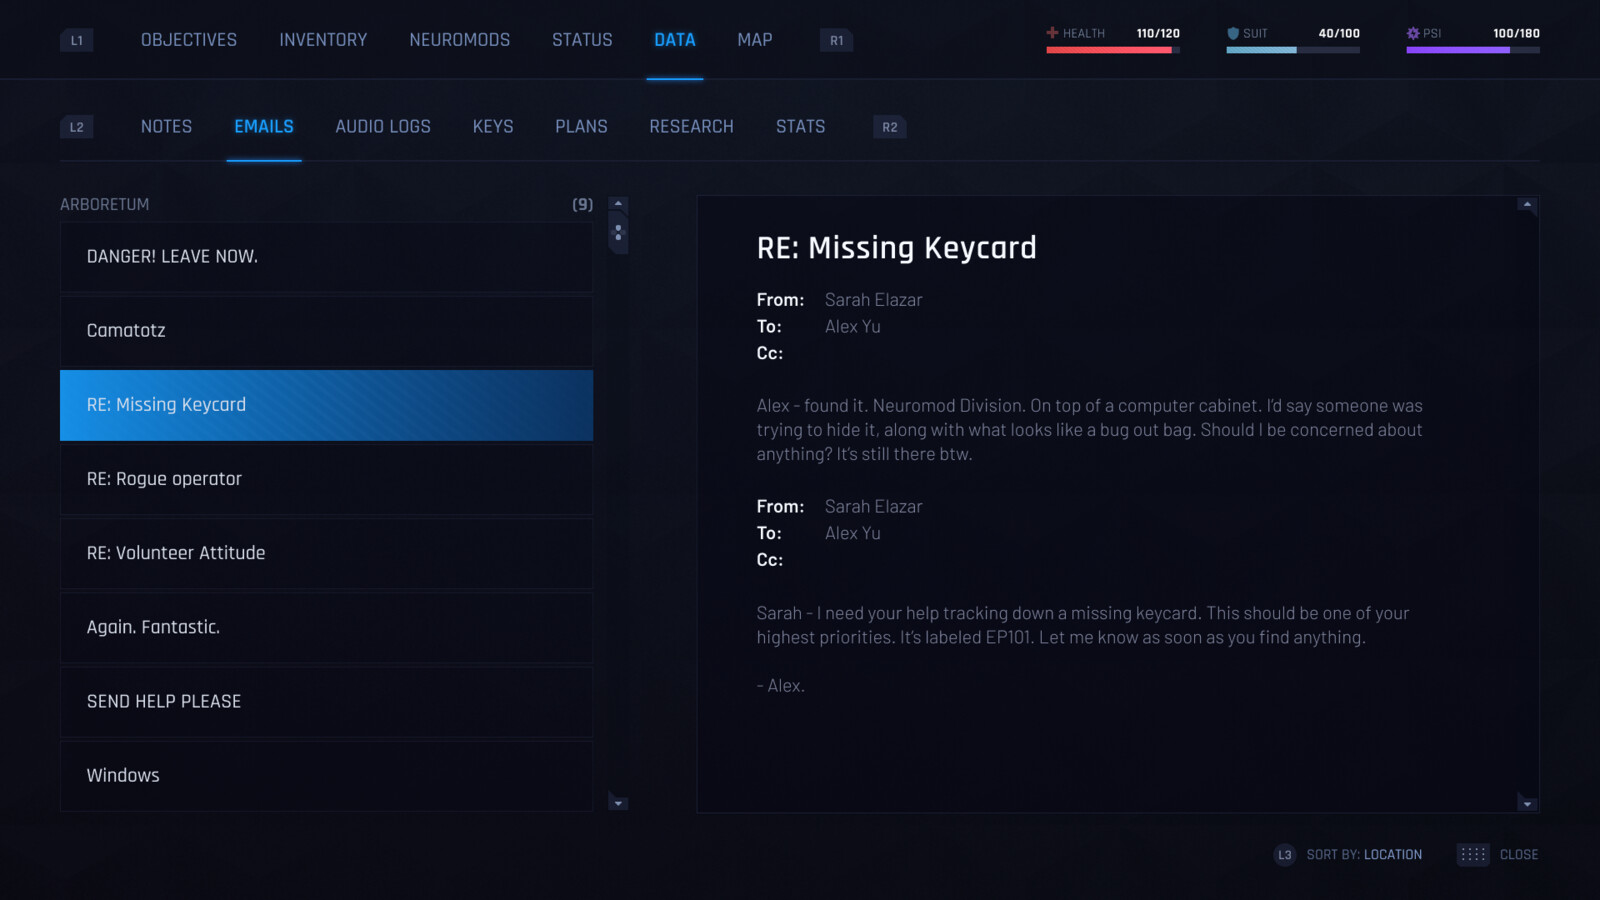
Task: Click the R1 shoulder button indicator
Action: 835,40
